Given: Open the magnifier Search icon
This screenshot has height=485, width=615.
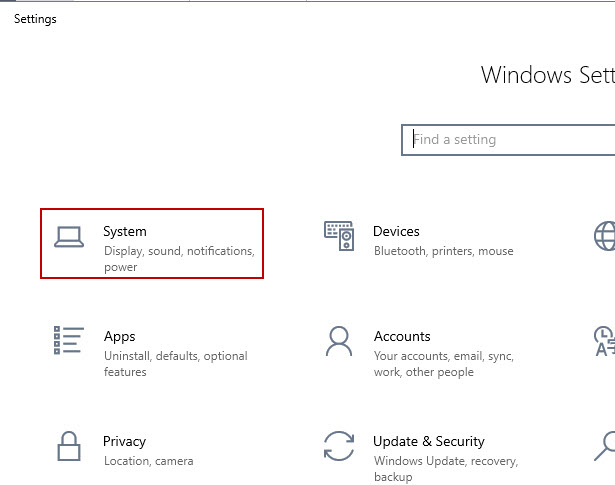Looking at the screenshot, I should pos(605,446).
